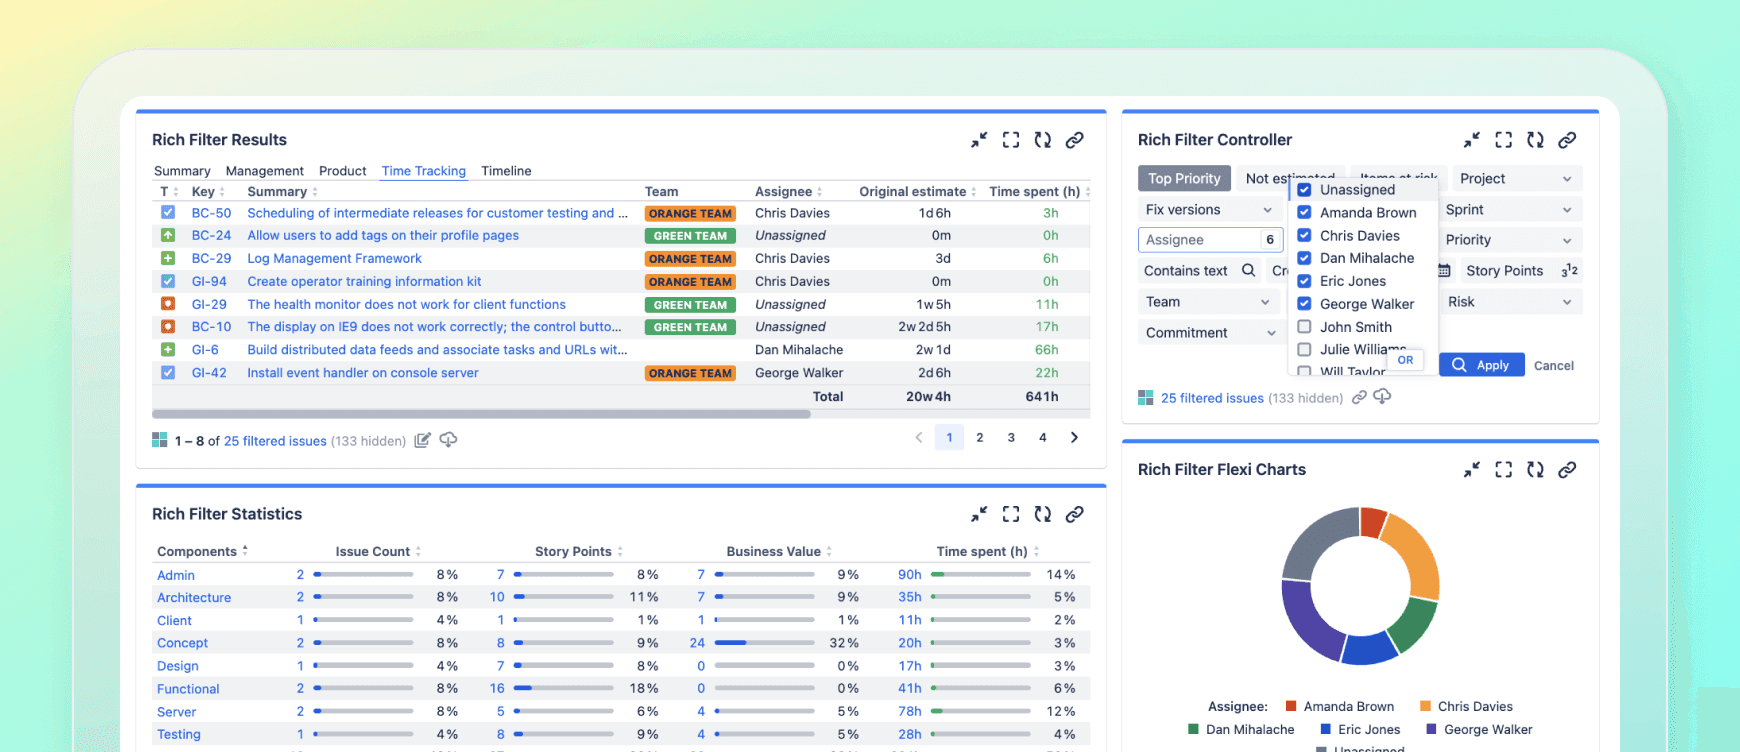This screenshot has height=752, width=1740.
Task: Check John Smith in assignee list
Action: pyautogui.click(x=1304, y=327)
